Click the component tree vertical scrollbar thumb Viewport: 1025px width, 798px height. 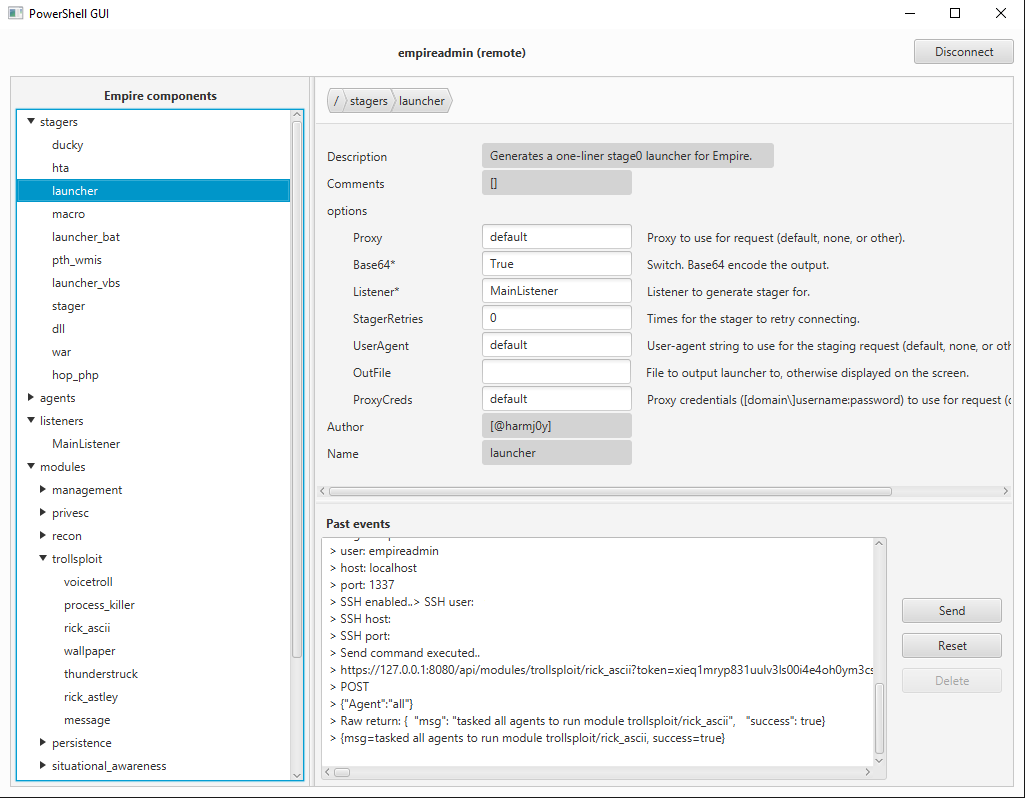tap(297, 390)
